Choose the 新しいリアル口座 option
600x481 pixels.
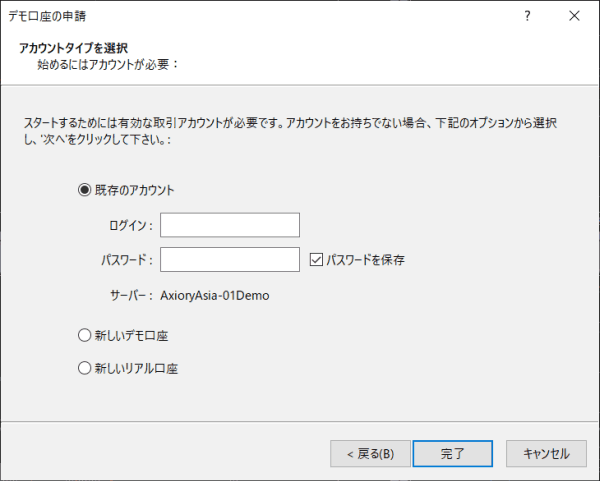tap(84, 367)
